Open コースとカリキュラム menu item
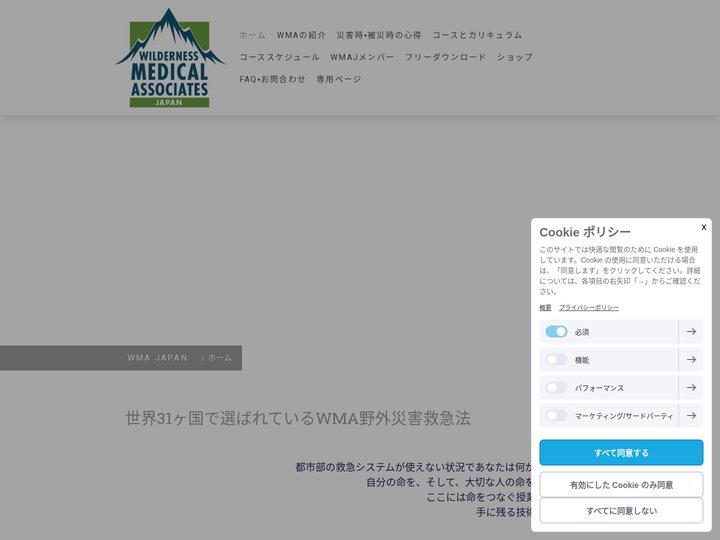Image resolution: width=720 pixels, height=540 pixels. click(477, 35)
